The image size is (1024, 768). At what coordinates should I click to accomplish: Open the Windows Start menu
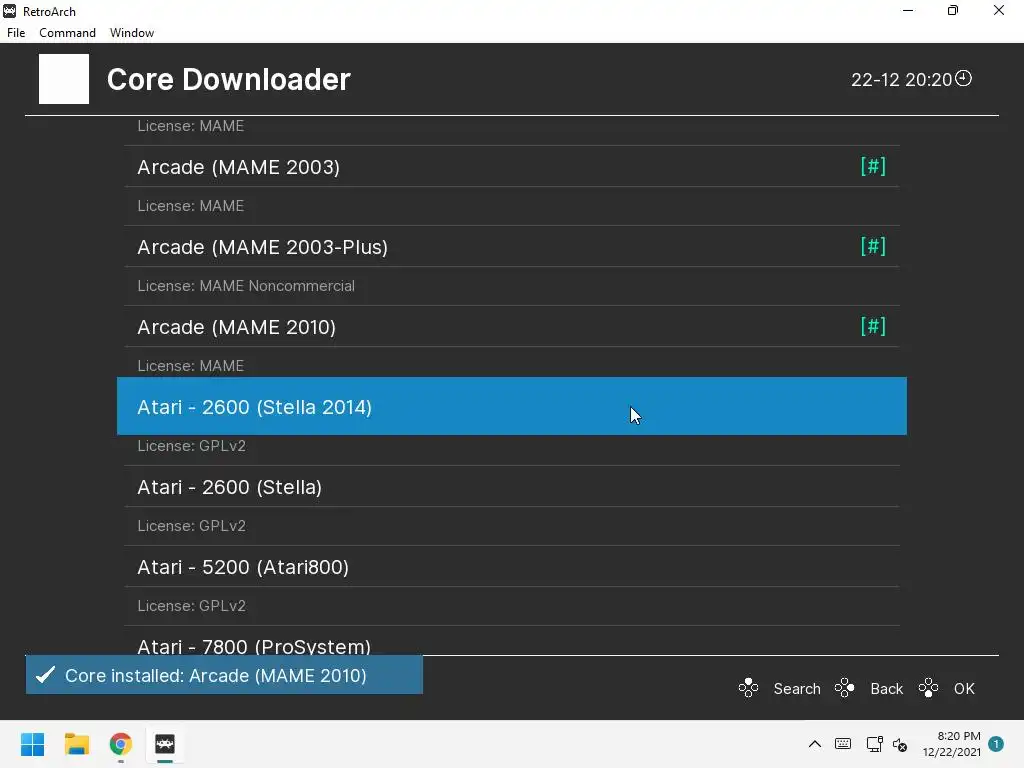[33, 744]
